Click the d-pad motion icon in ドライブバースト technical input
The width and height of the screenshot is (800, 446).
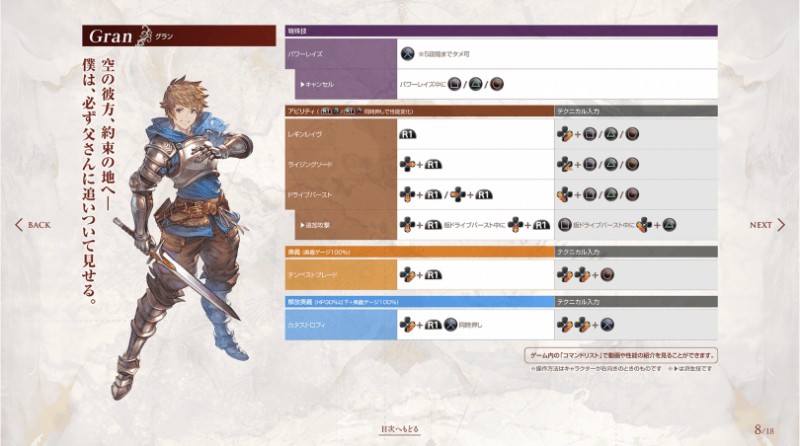pos(565,194)
